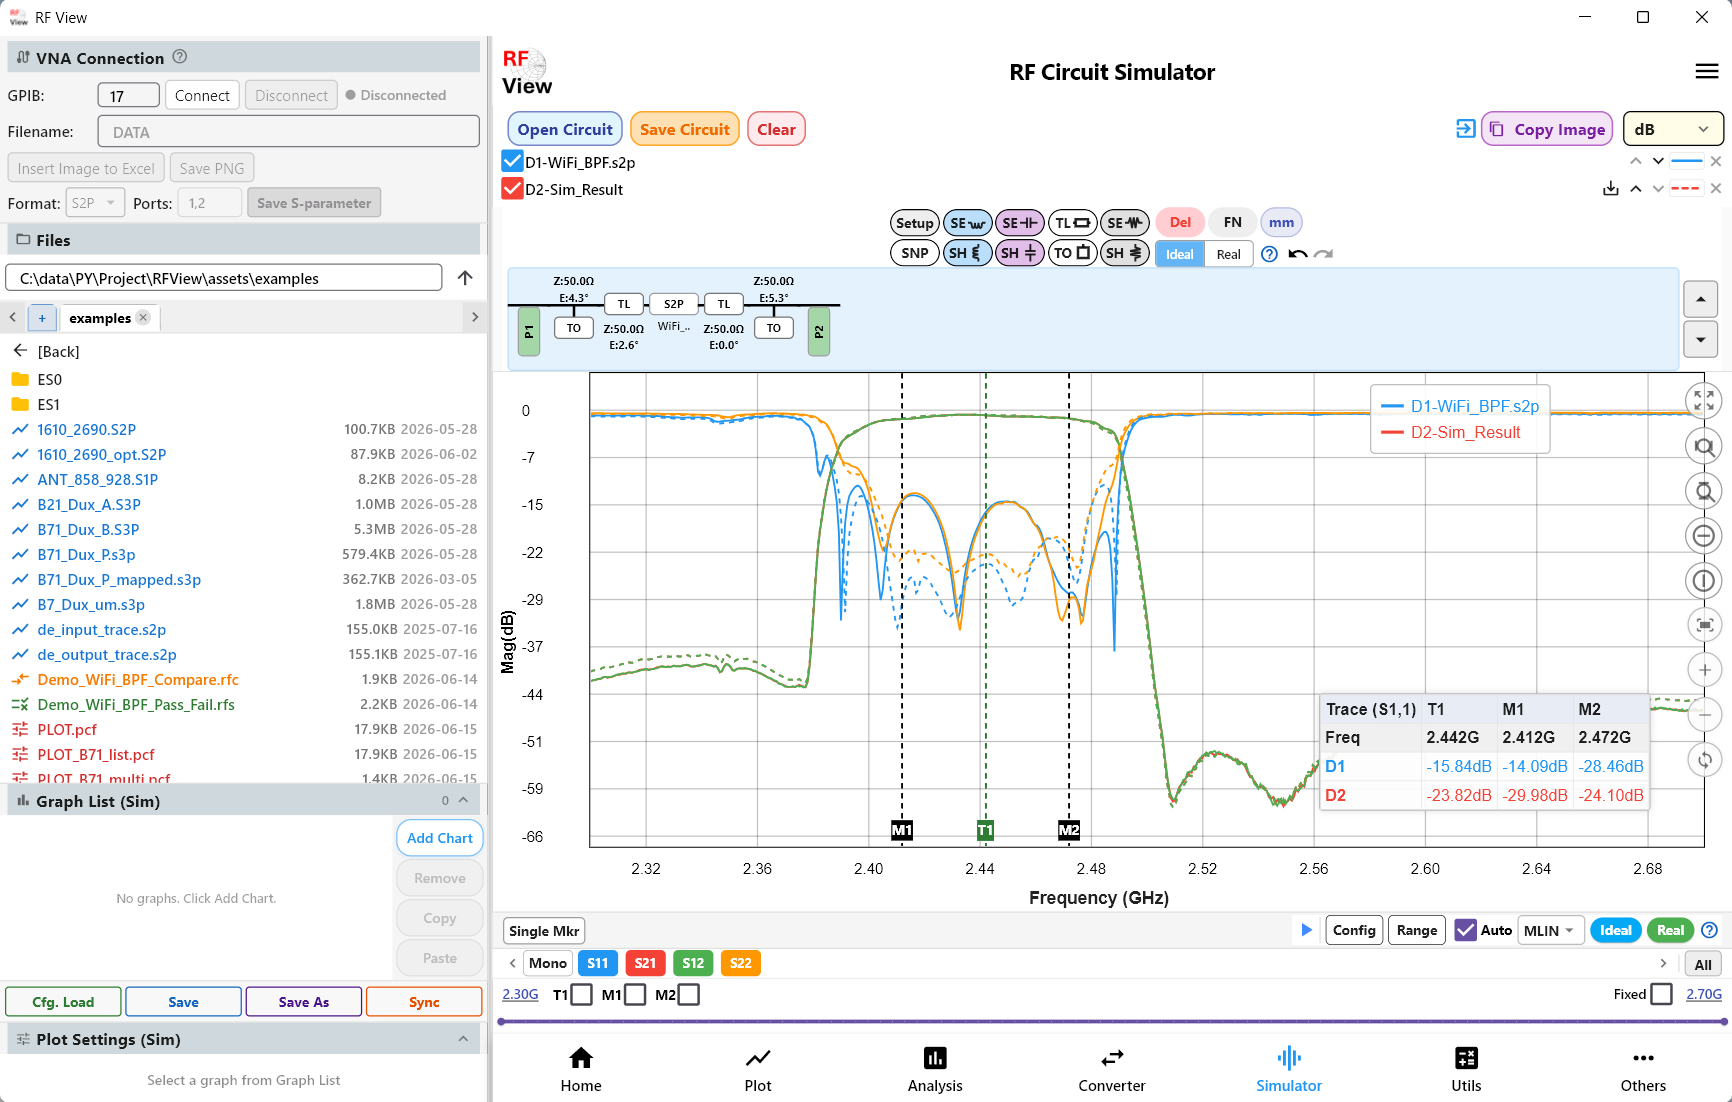This screenshot has width=1732, height=1102.
Task: Add a shunt capacitor component
Action: pos(1019,253)
